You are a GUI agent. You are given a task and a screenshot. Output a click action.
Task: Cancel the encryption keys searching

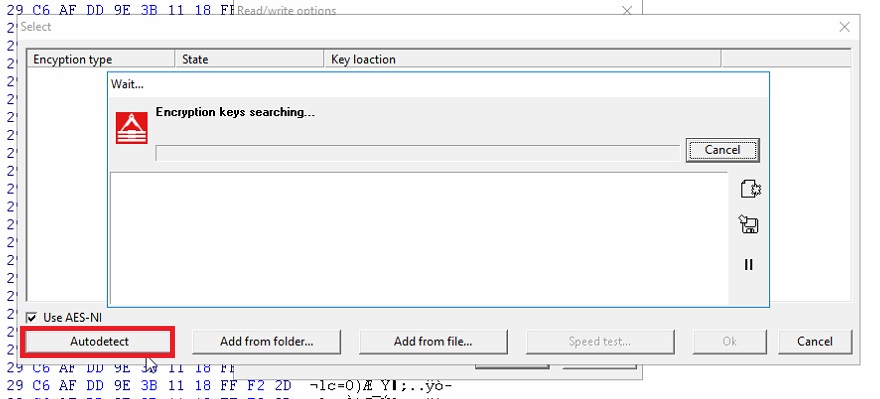click(x=722, y=150)
